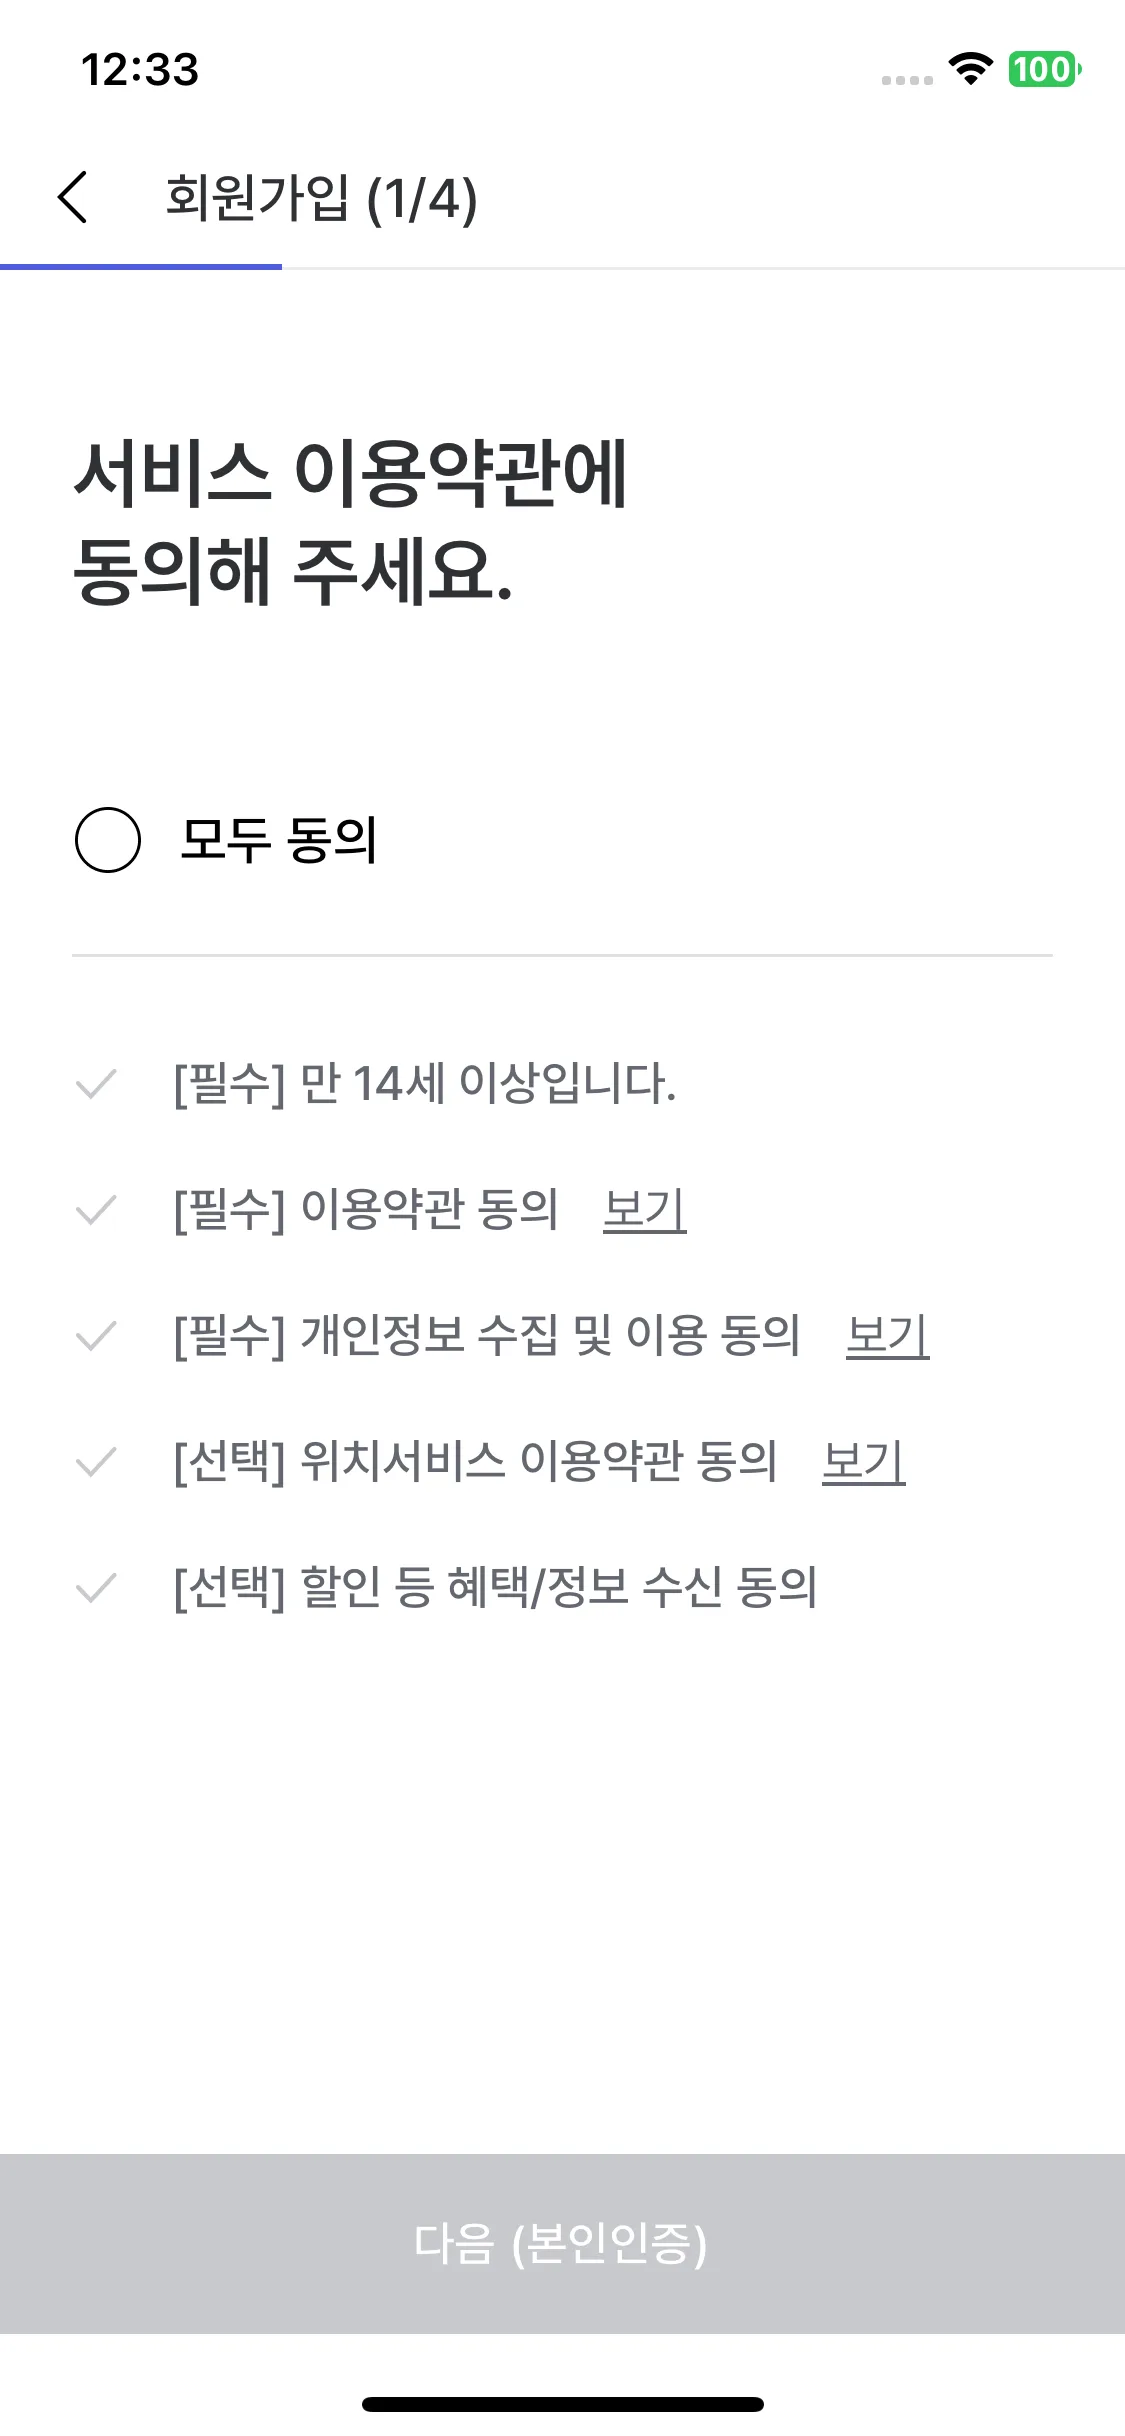The image size is (1125, 2436).
Task: Tap the '회원가입 (1/4)' header title
Action: coord(321,197)
